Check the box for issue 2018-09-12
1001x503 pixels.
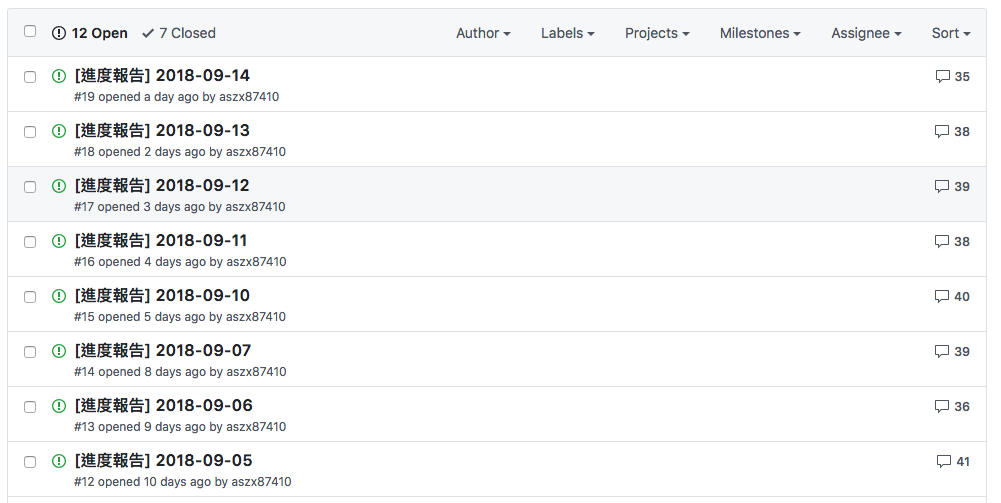coord(30,187)
